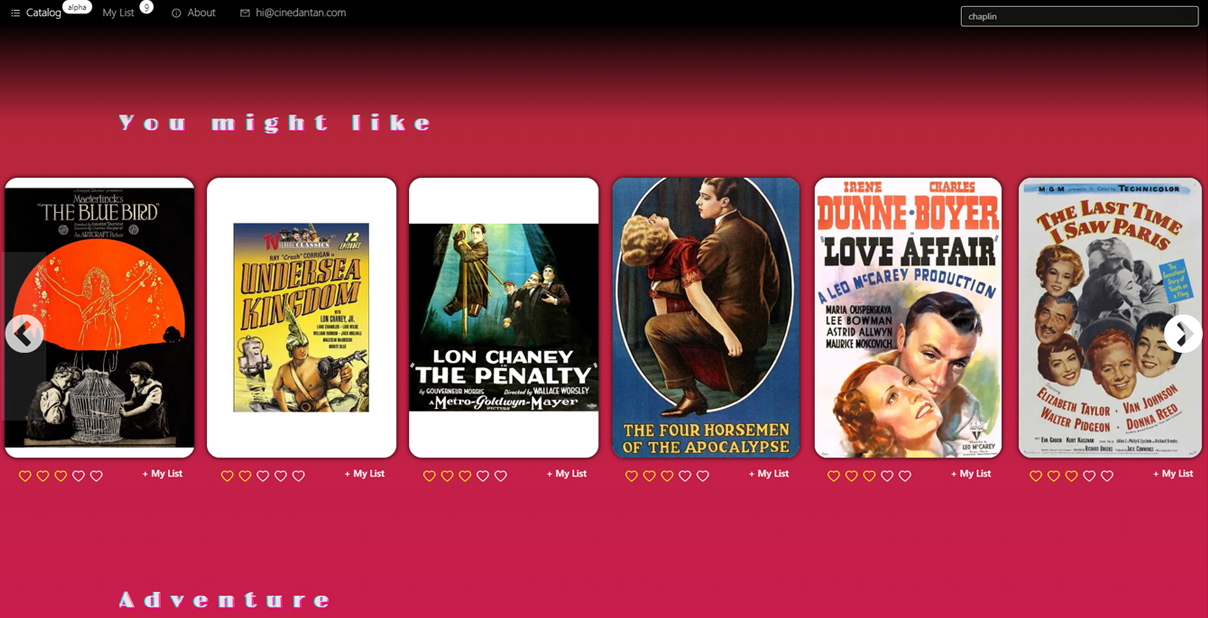This screenshot has width=1208, height=618.
Task: Open the Catalog menu
Action: click(x=44, y=13)
